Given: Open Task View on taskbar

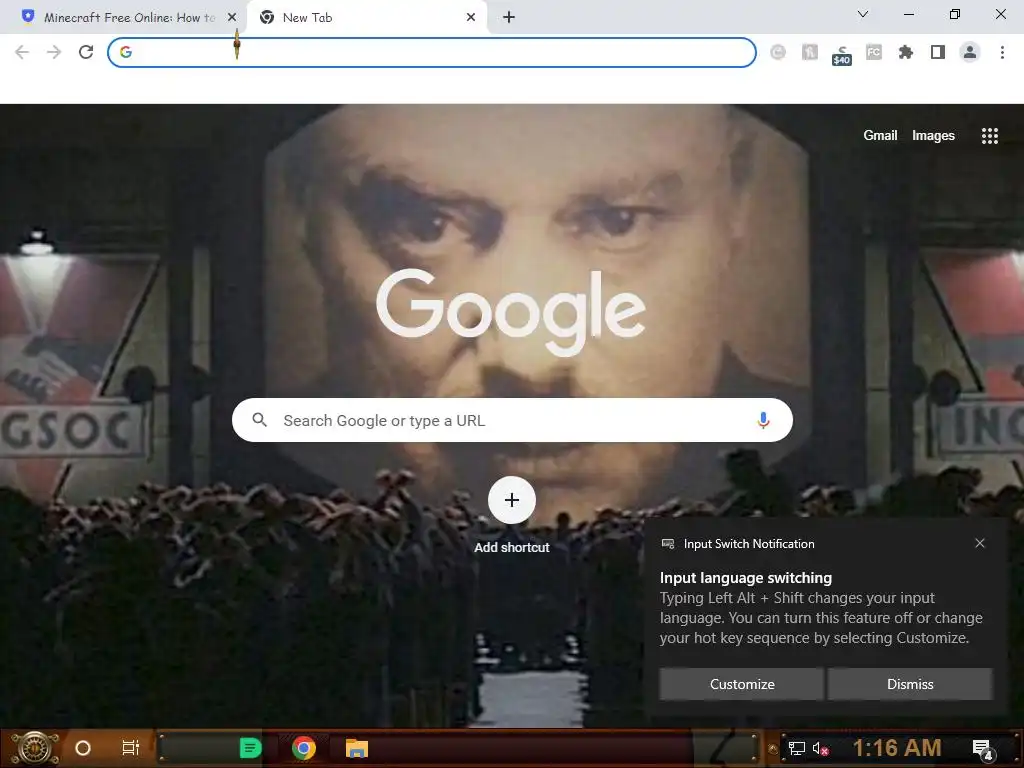Looking at the screenshot, I should (x=131, y=748).
